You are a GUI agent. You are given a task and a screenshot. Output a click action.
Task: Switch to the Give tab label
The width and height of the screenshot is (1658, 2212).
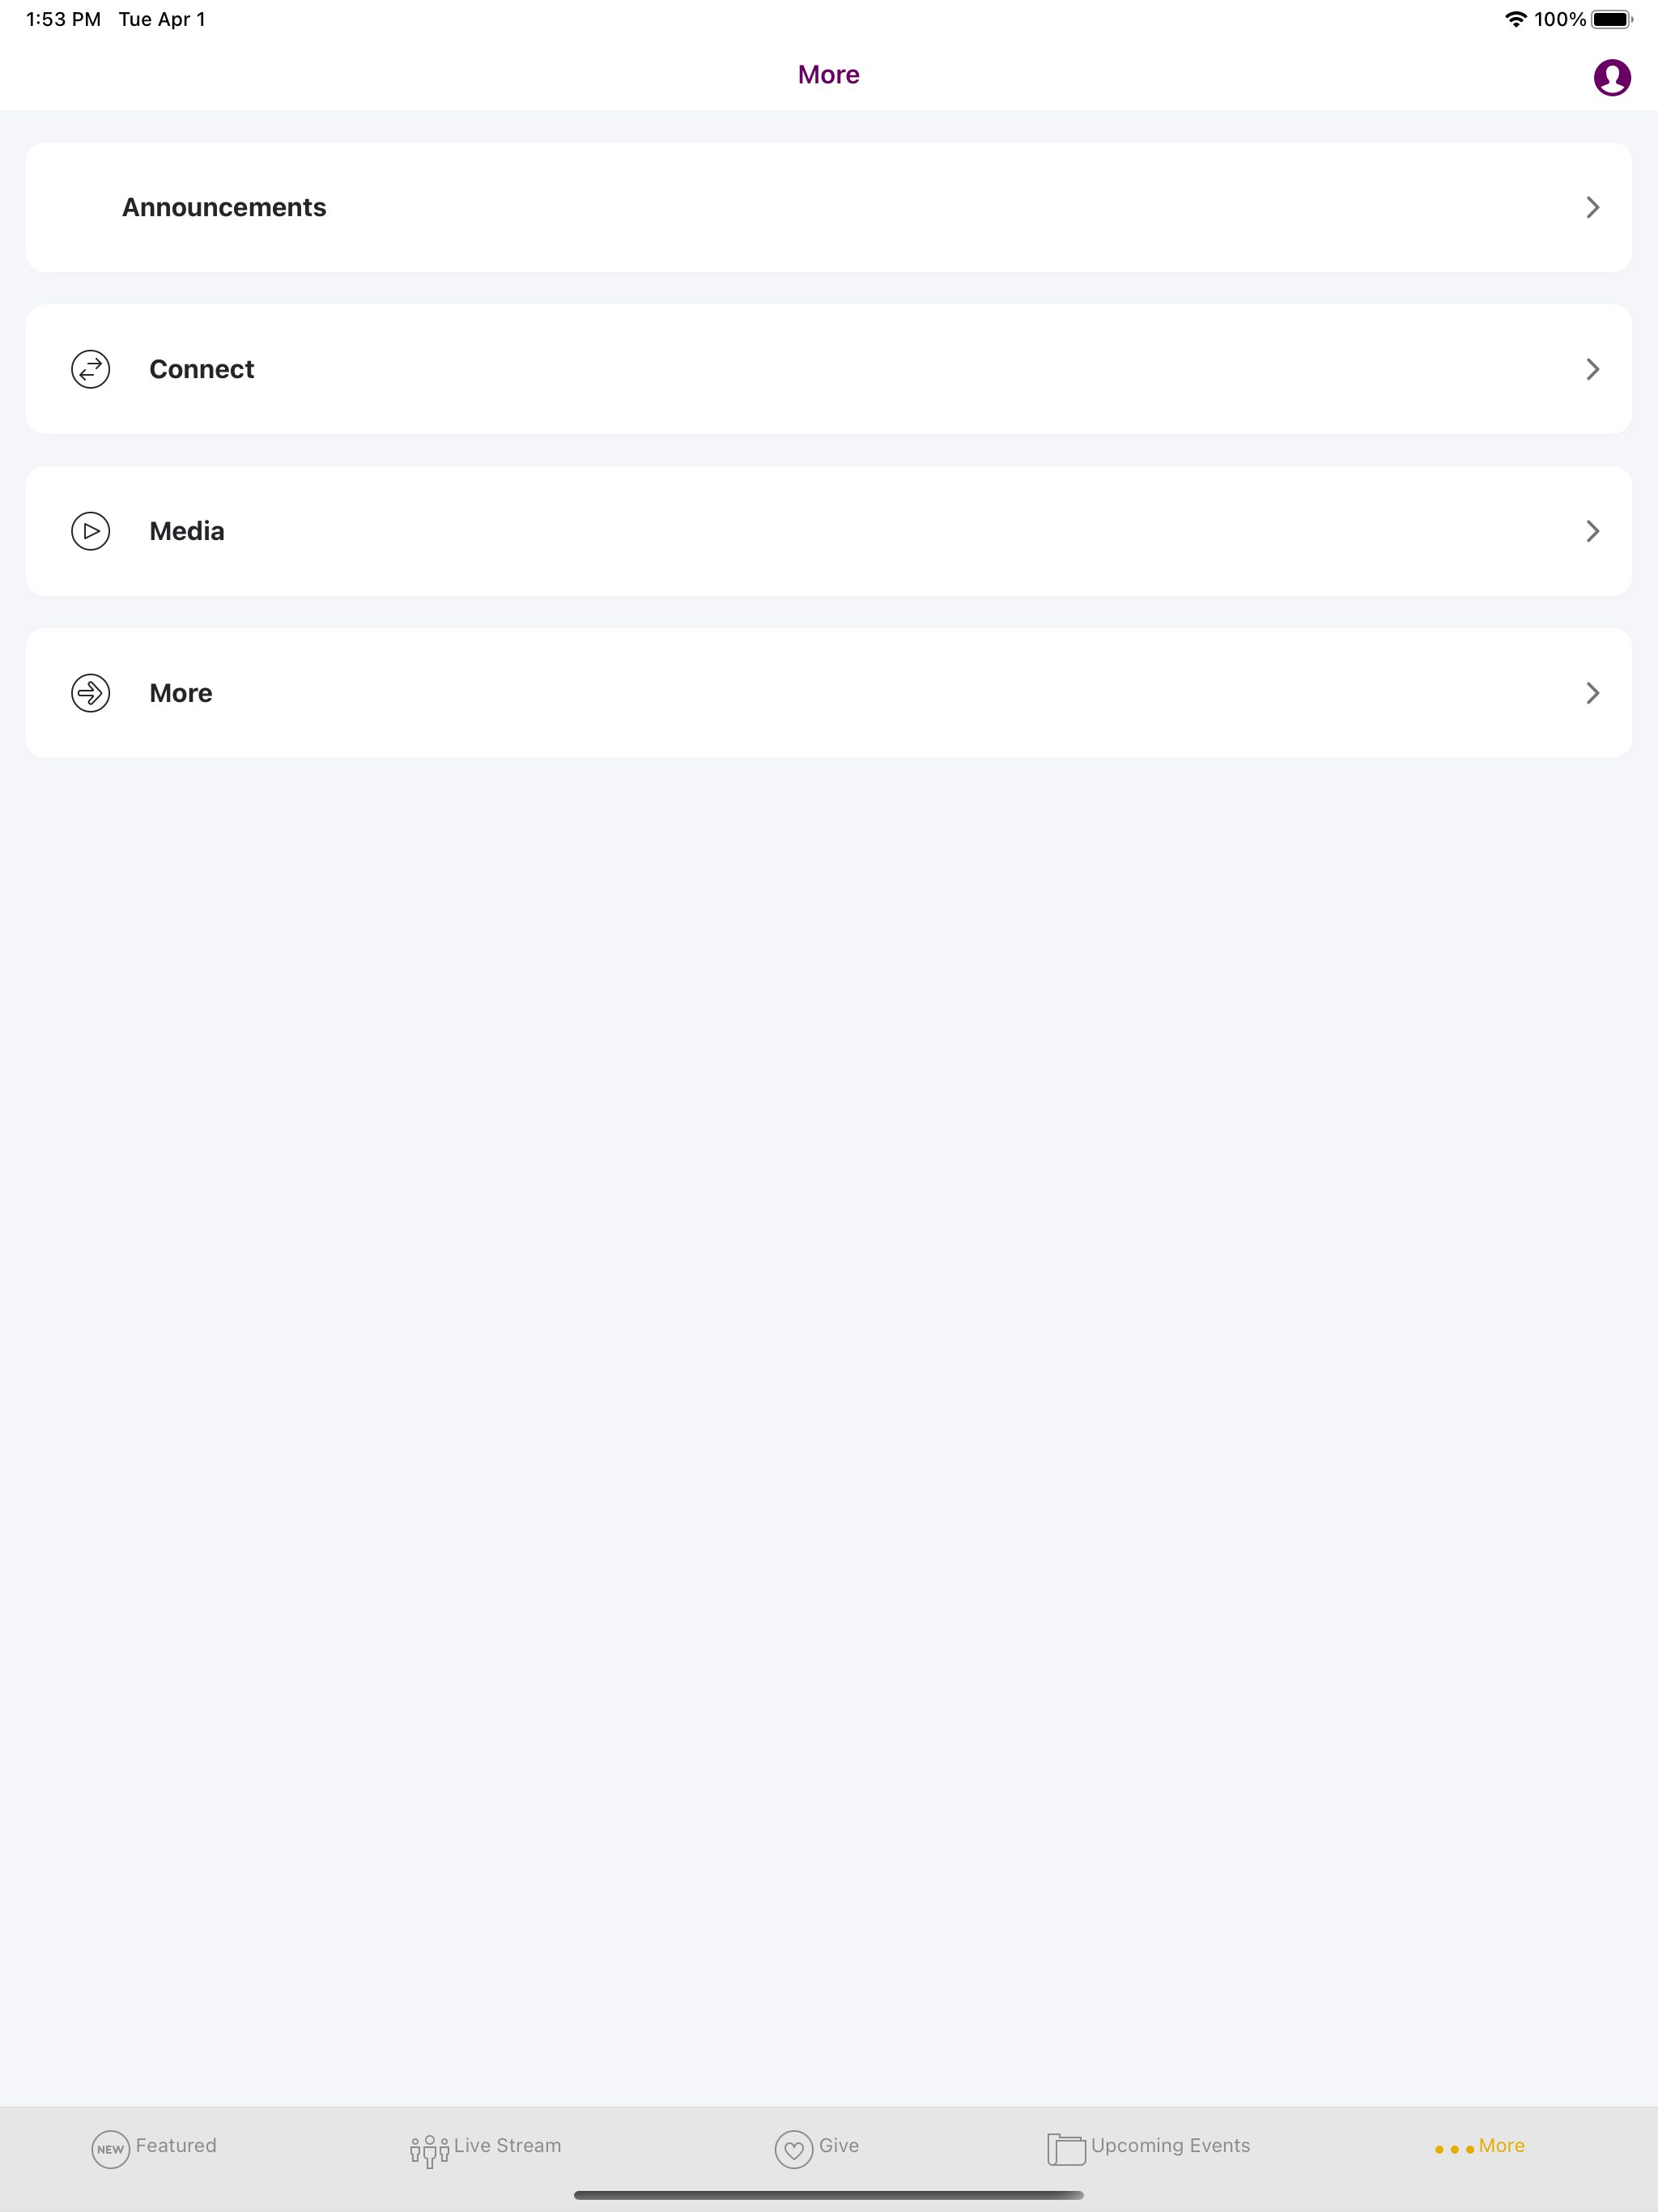(839, 2145)
